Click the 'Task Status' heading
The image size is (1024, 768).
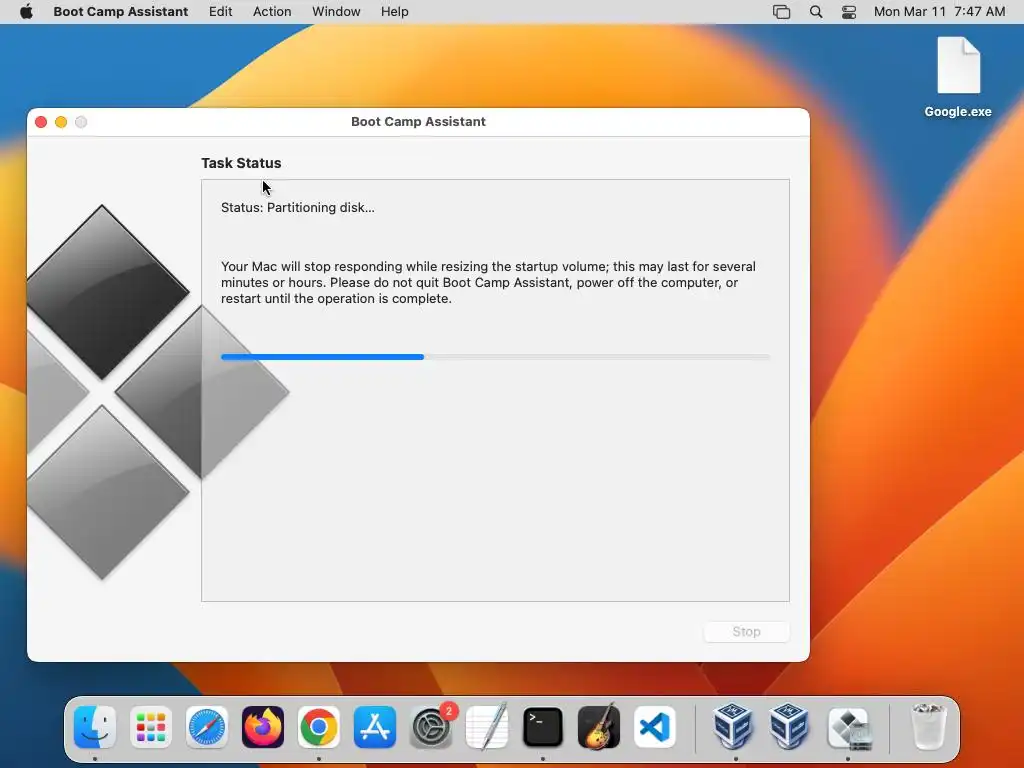[x=241, y=163]
